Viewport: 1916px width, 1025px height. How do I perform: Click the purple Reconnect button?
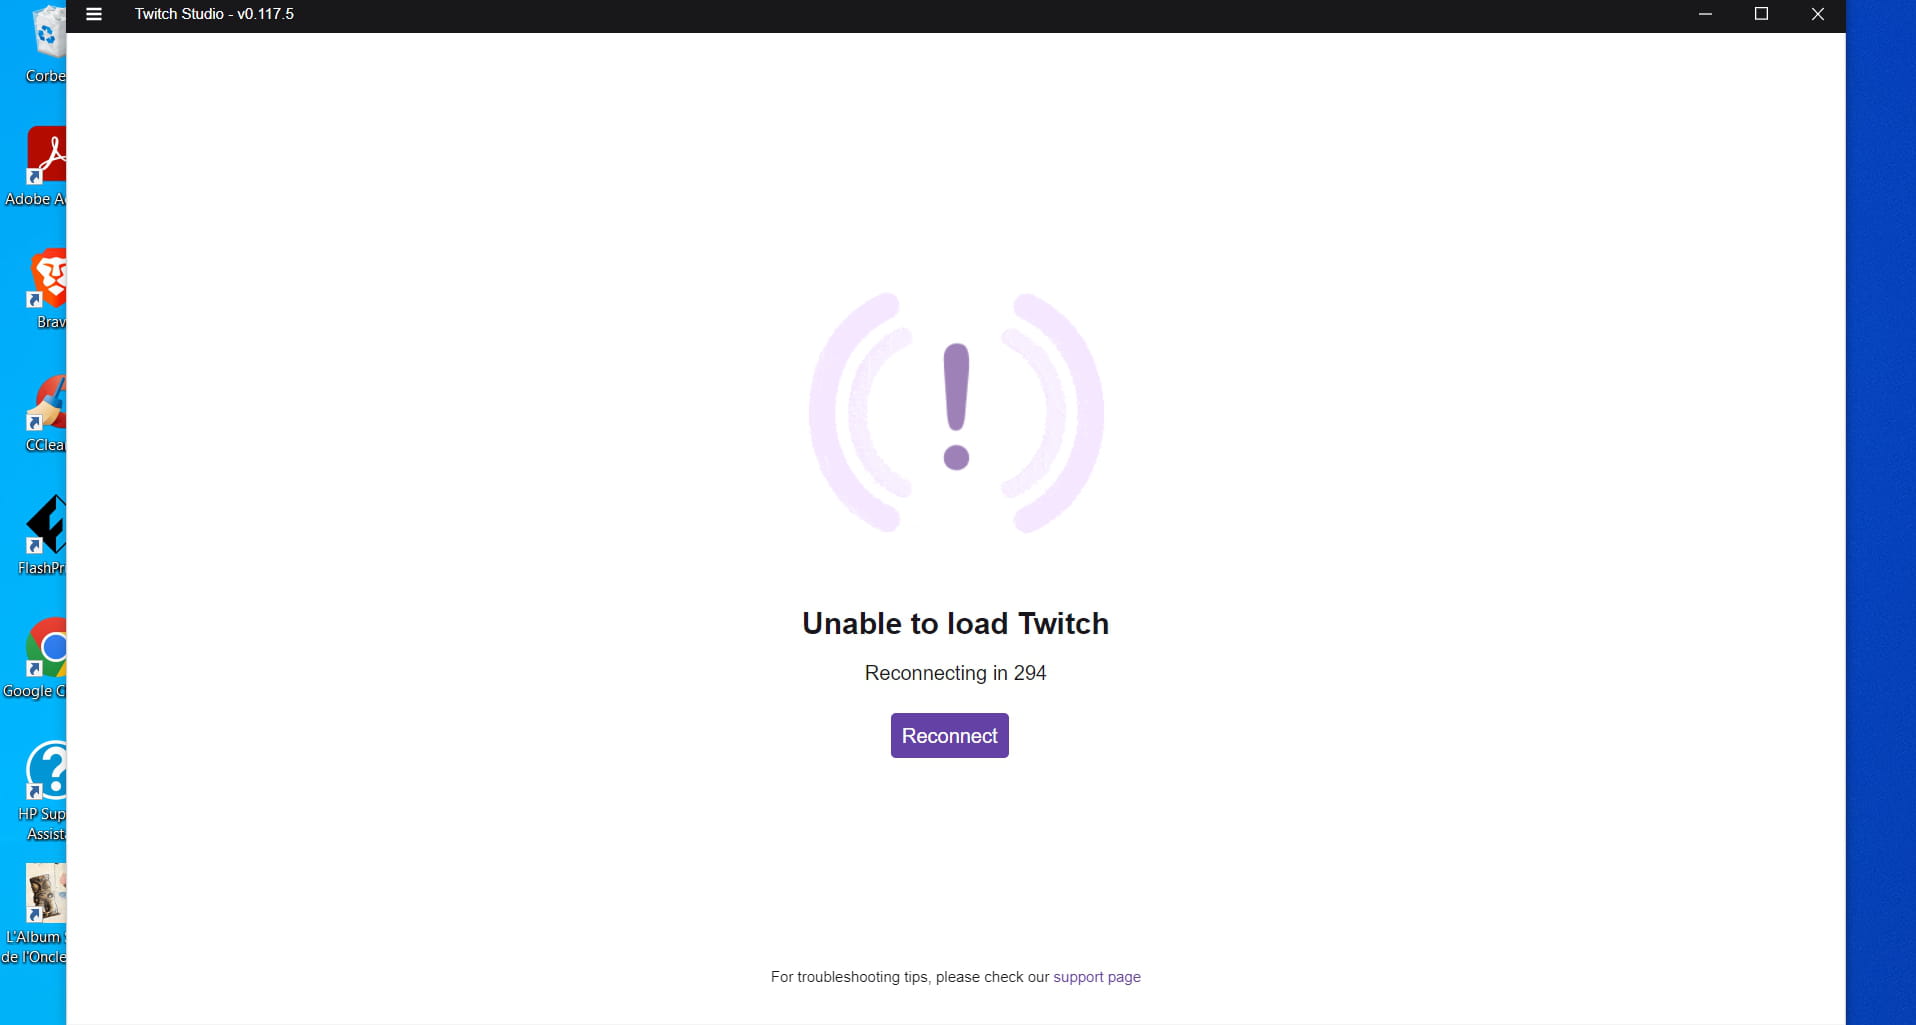click(949, 735)
